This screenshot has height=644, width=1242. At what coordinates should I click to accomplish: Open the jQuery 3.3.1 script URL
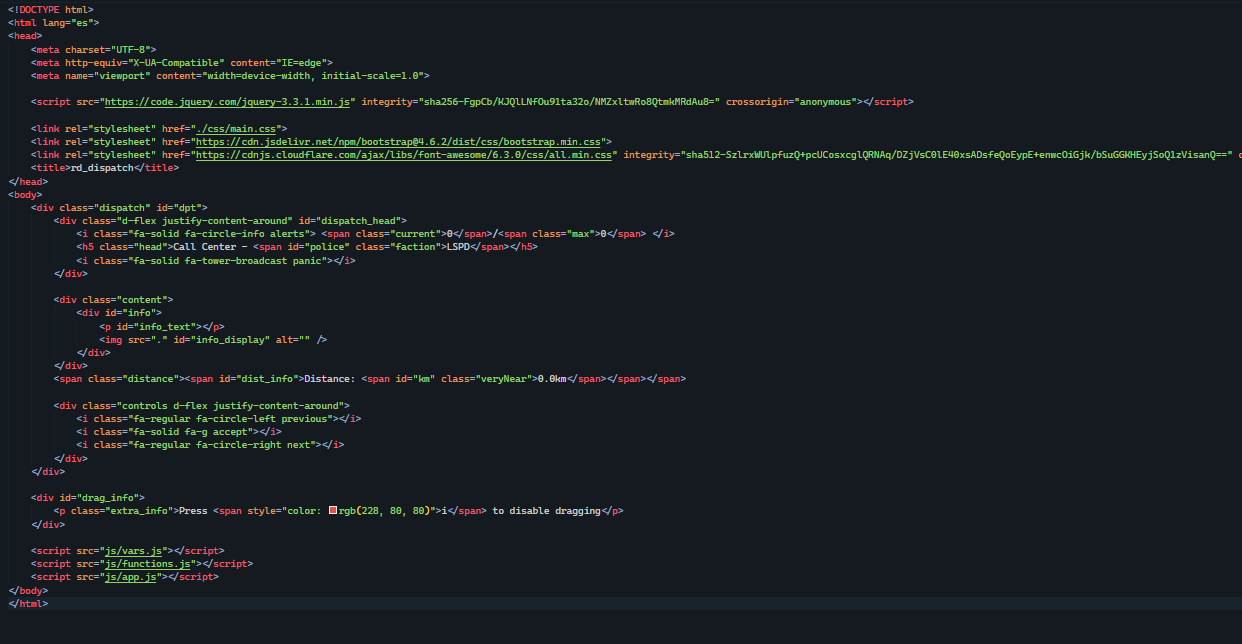pos(230,102)
